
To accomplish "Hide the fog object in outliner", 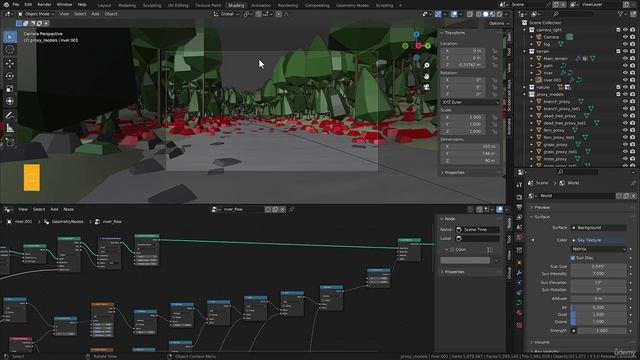I will [625, 44].
